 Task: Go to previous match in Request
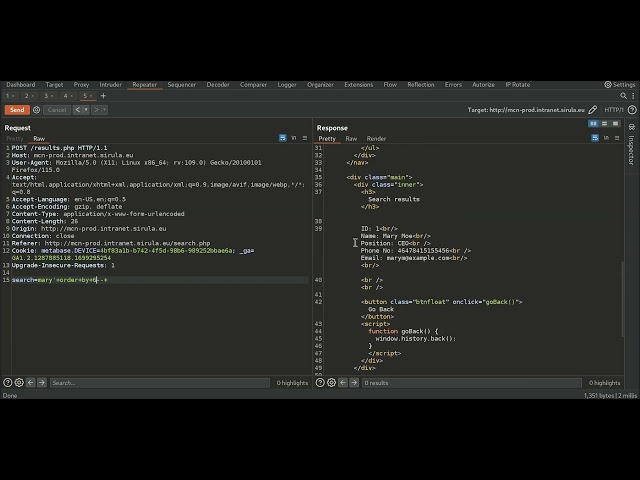pyautogui.click(x=31, y=383)
